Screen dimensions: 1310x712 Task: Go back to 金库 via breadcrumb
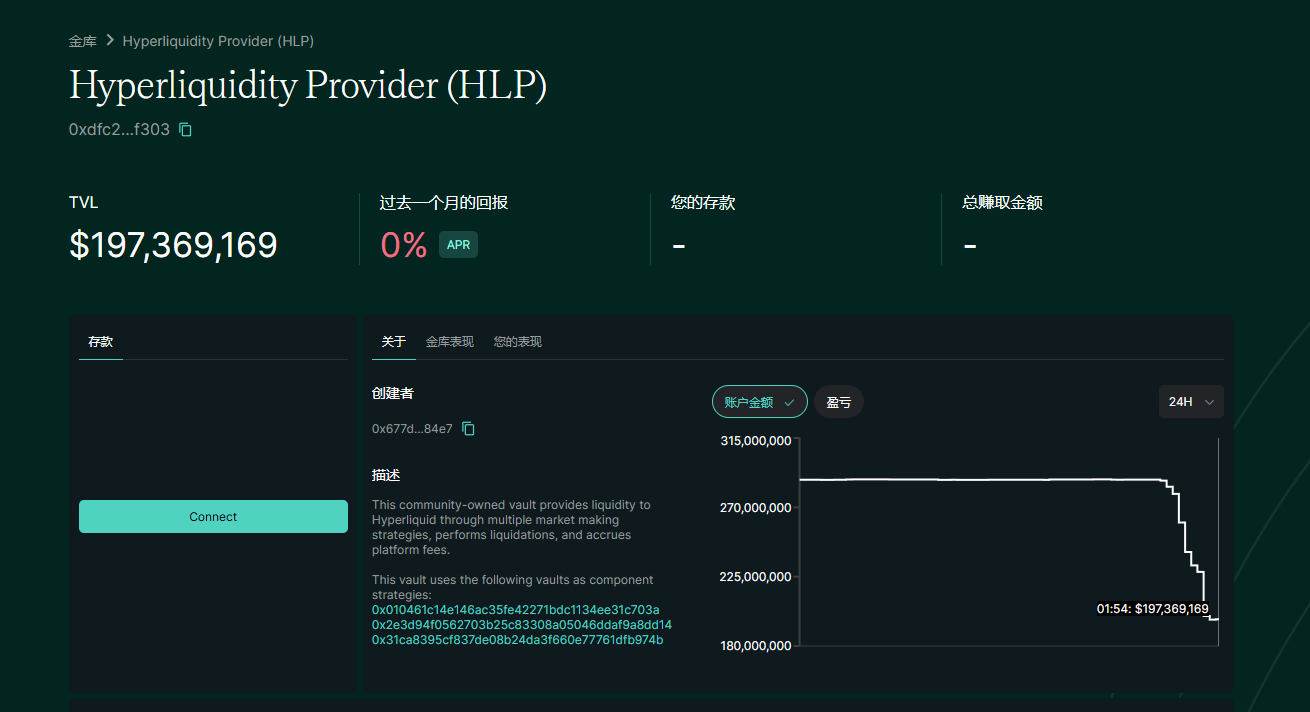point(82,41)
